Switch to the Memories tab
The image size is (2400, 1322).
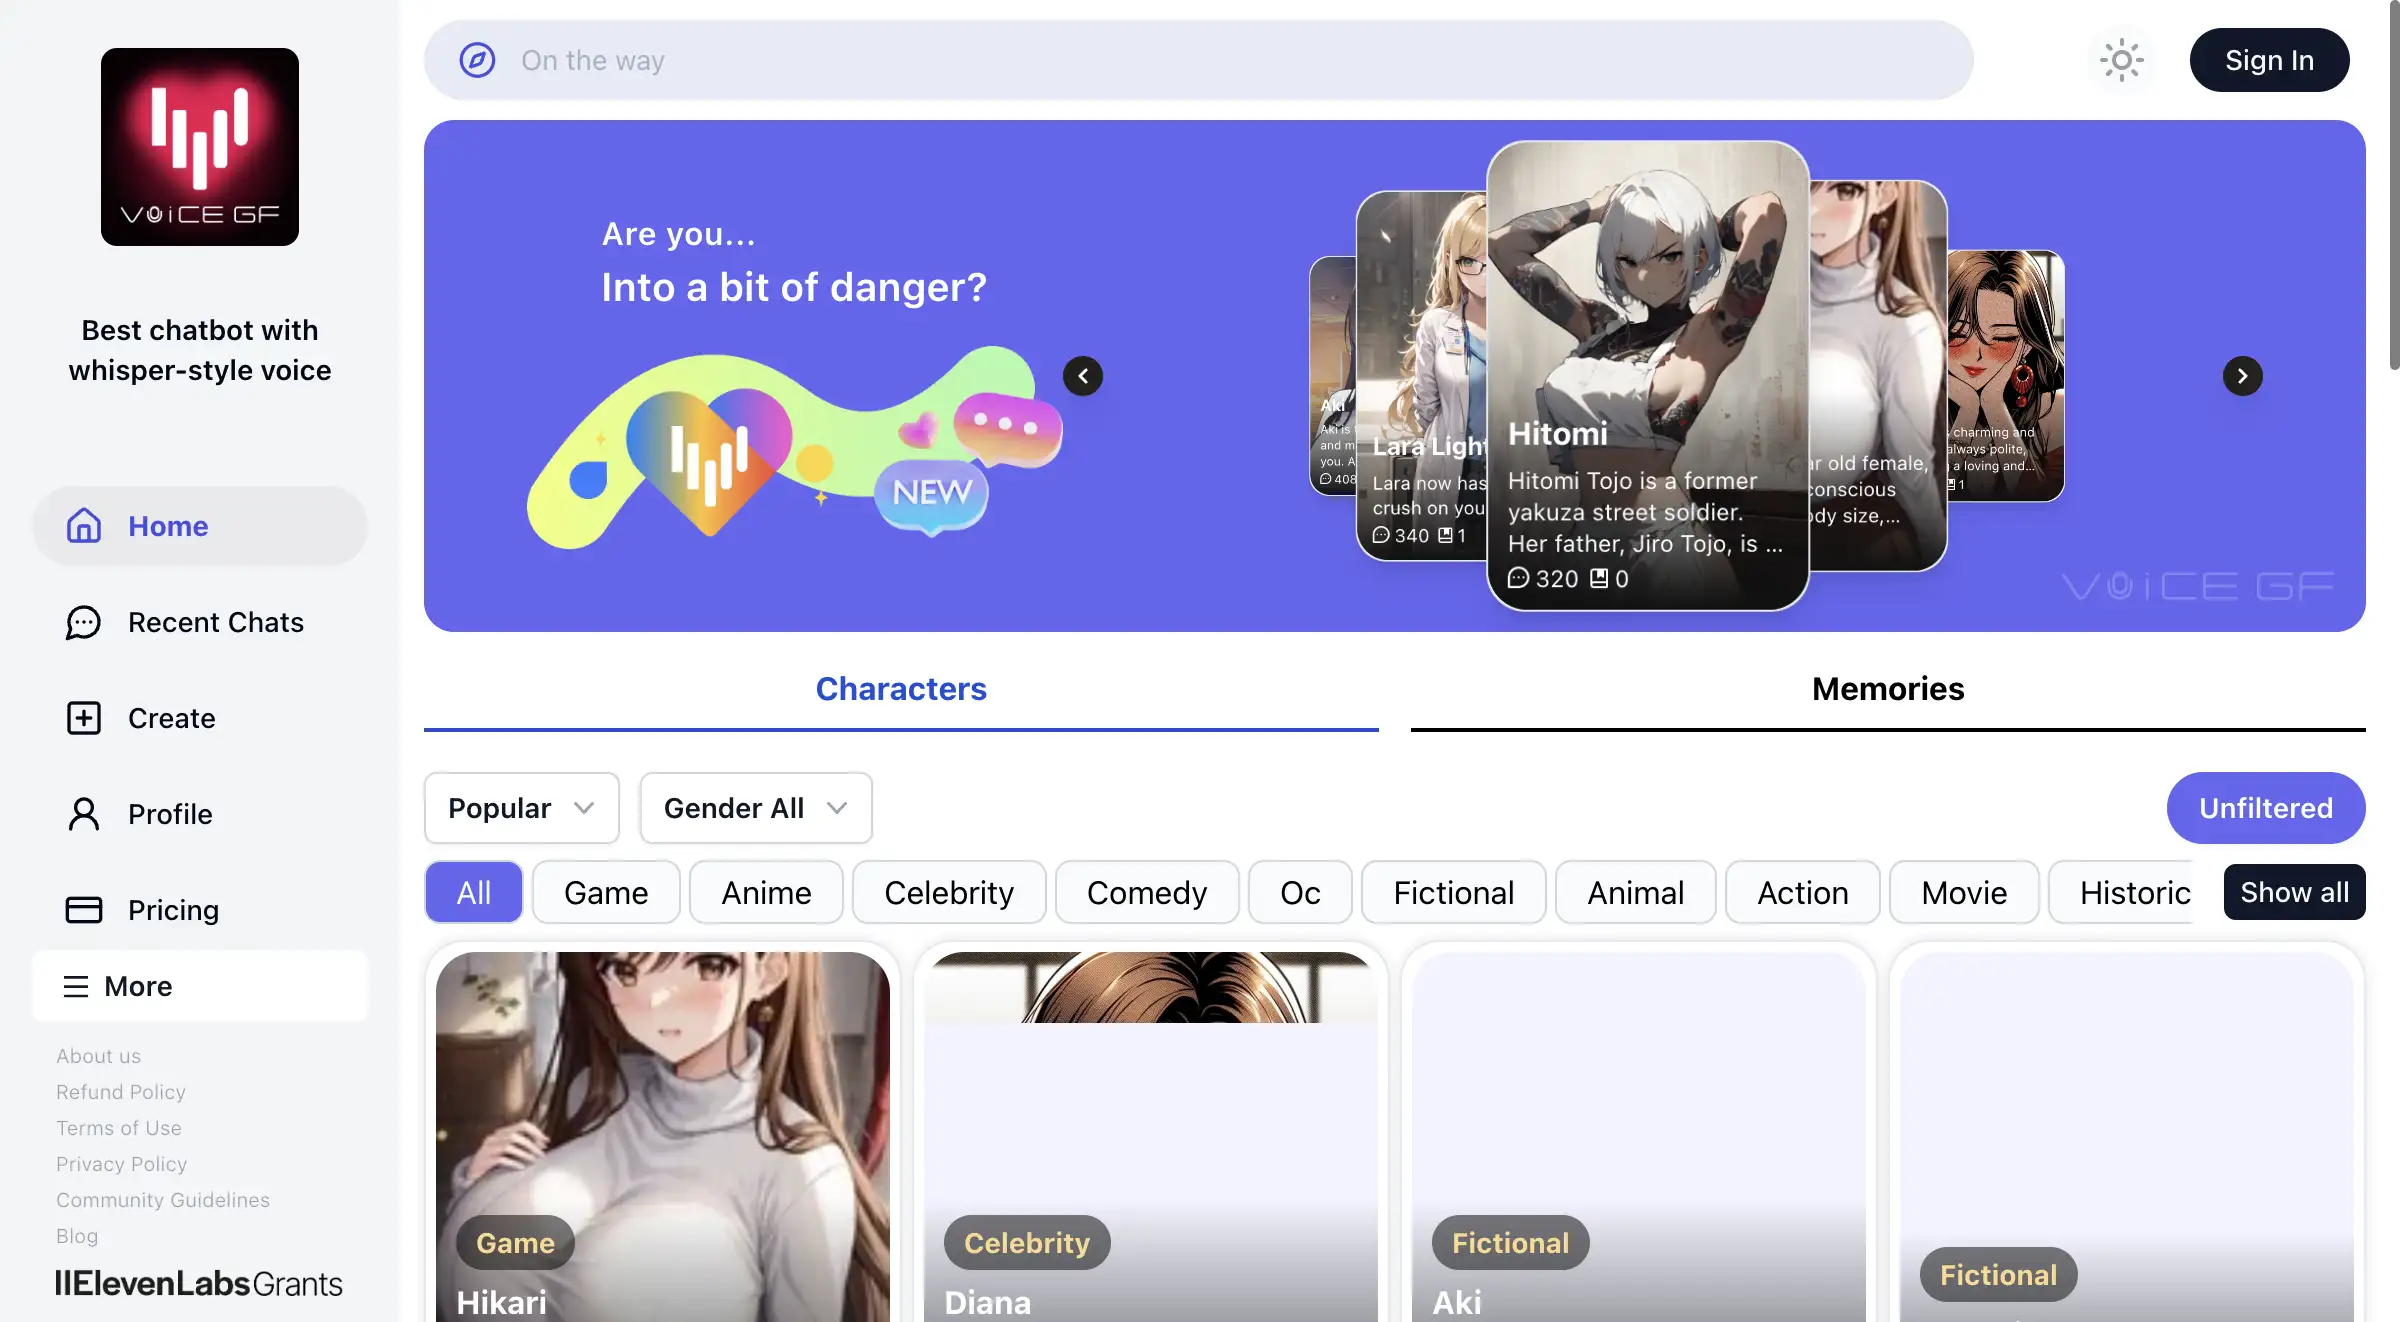(1887, 688)
